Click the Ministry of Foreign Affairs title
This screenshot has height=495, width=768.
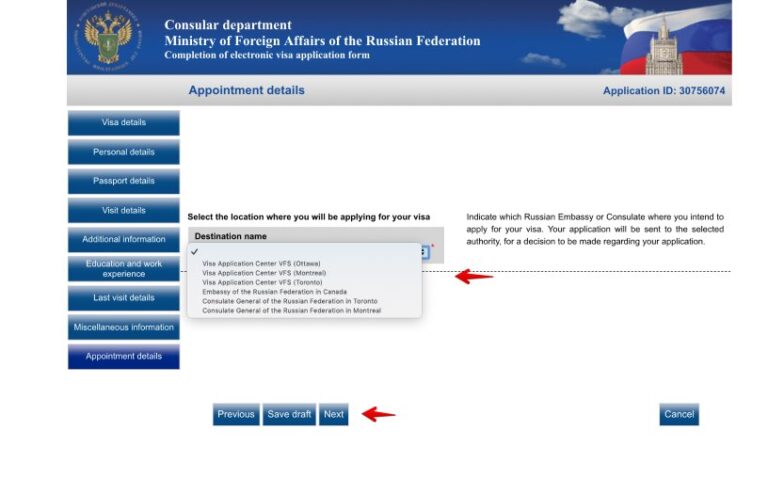pyautogui.click(x=322, y=41)
